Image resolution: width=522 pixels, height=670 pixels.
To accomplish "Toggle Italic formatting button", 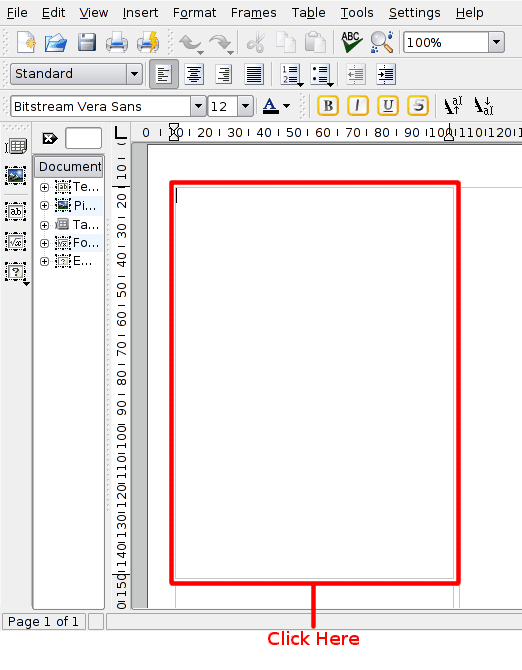I will [x=358, y=106].
